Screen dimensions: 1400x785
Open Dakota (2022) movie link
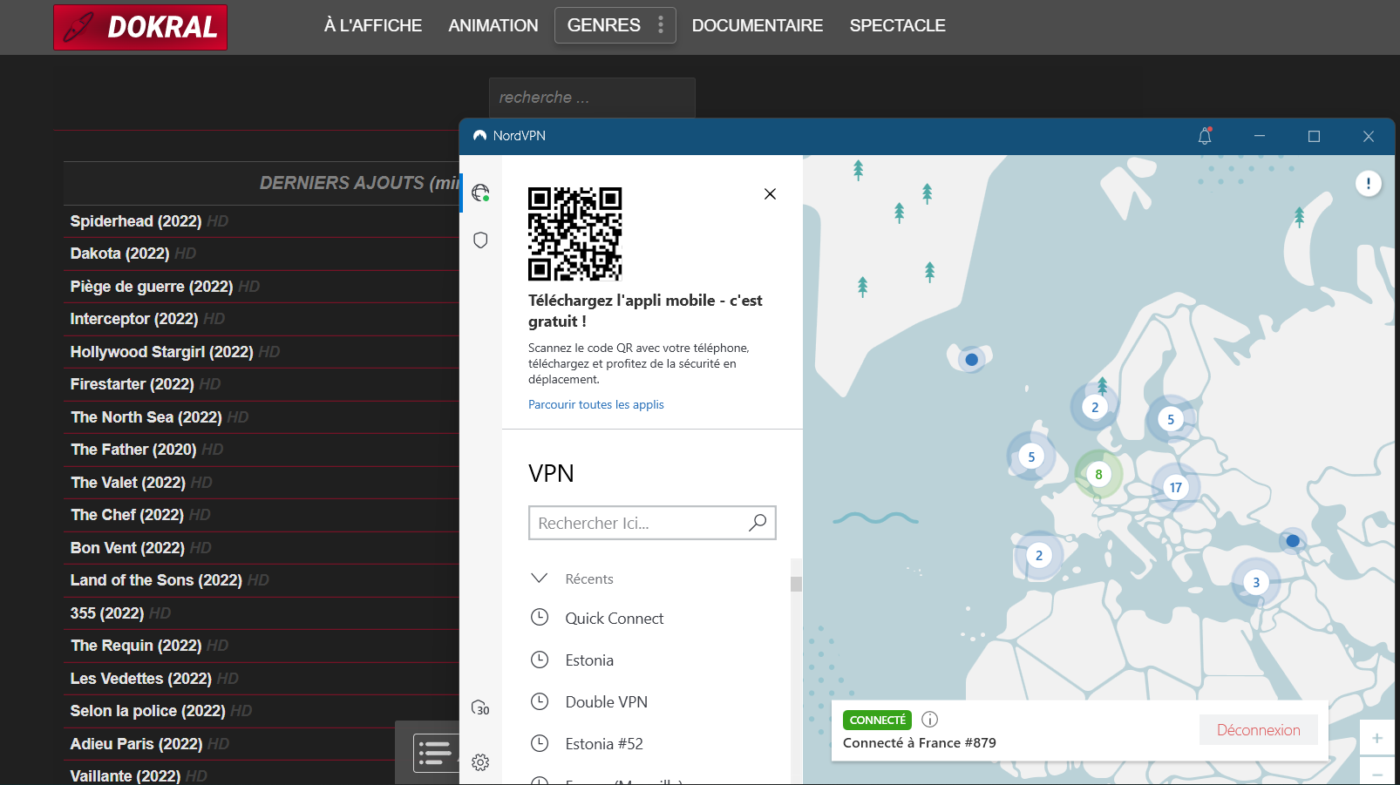click(120, 254)
